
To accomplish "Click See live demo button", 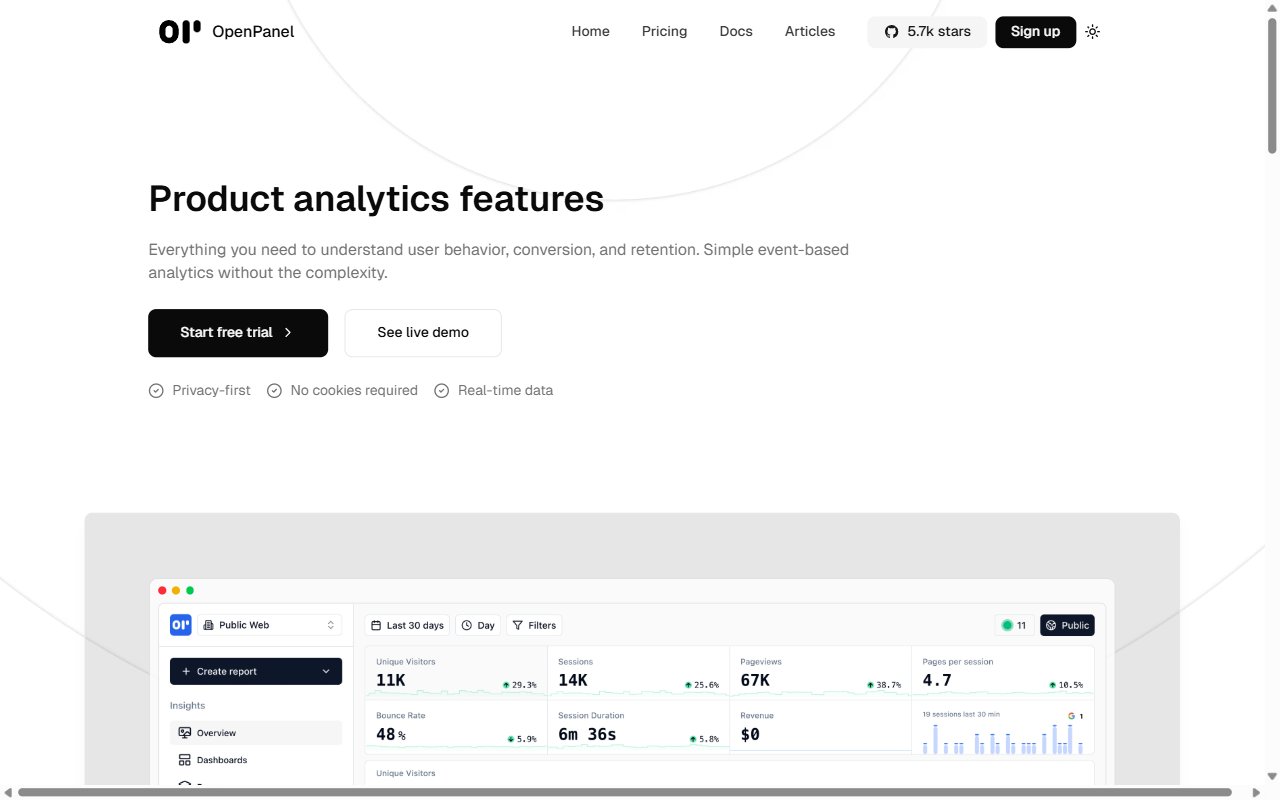I will point(423,333).
